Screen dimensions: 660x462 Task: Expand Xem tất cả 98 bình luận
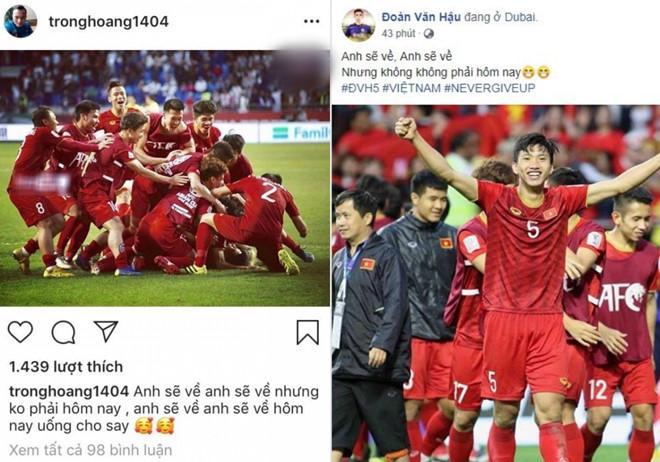[x=90, y=450]
